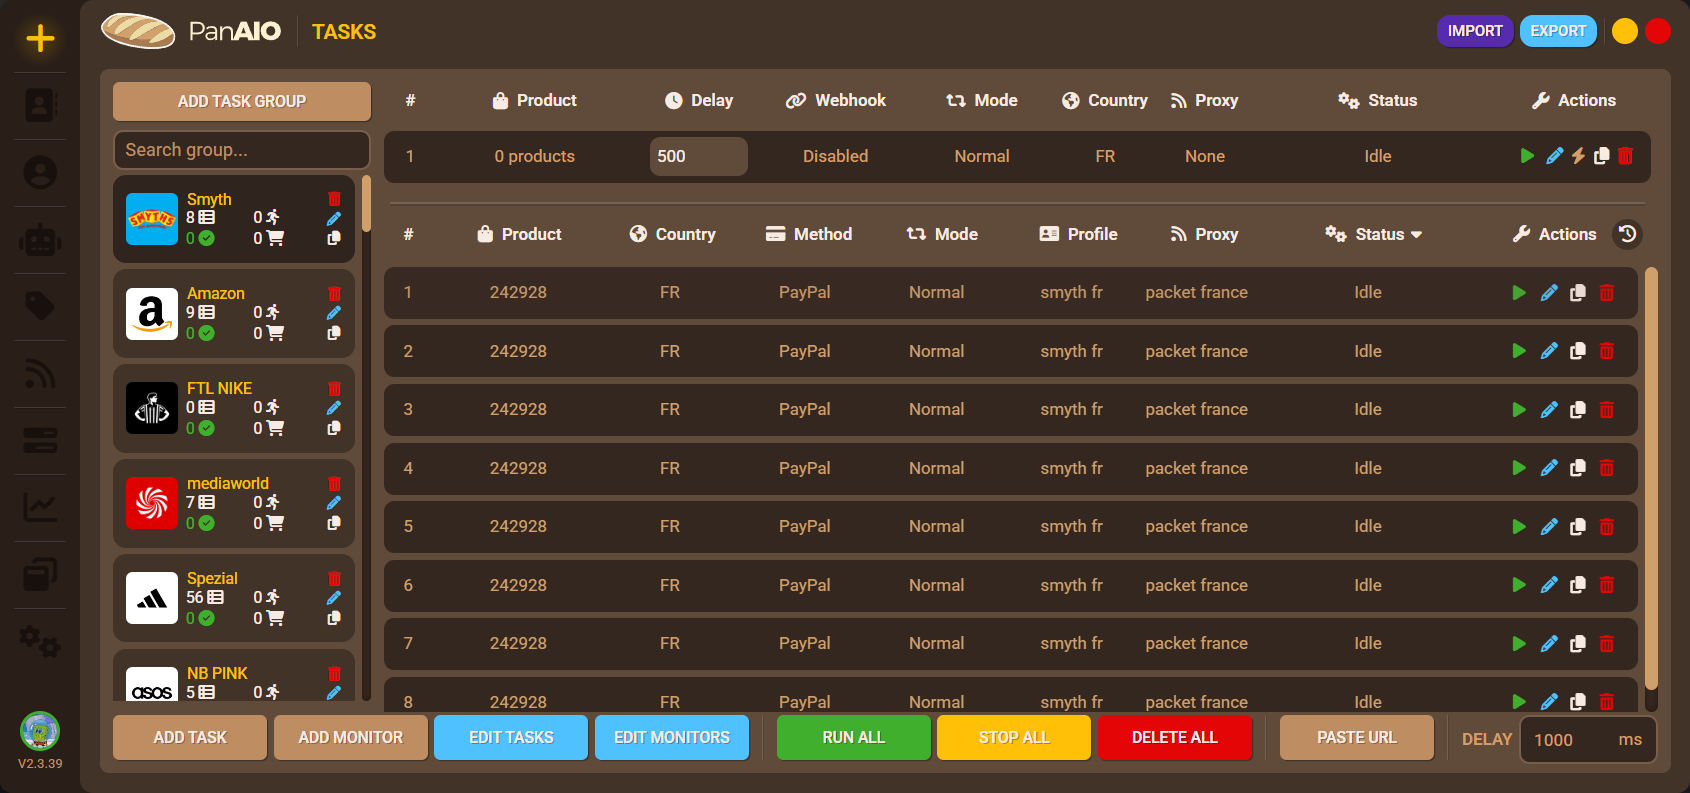Duplicate task 2 using the copy icon
This screenshot has width=1690, height=793.
coord(1578,351)
